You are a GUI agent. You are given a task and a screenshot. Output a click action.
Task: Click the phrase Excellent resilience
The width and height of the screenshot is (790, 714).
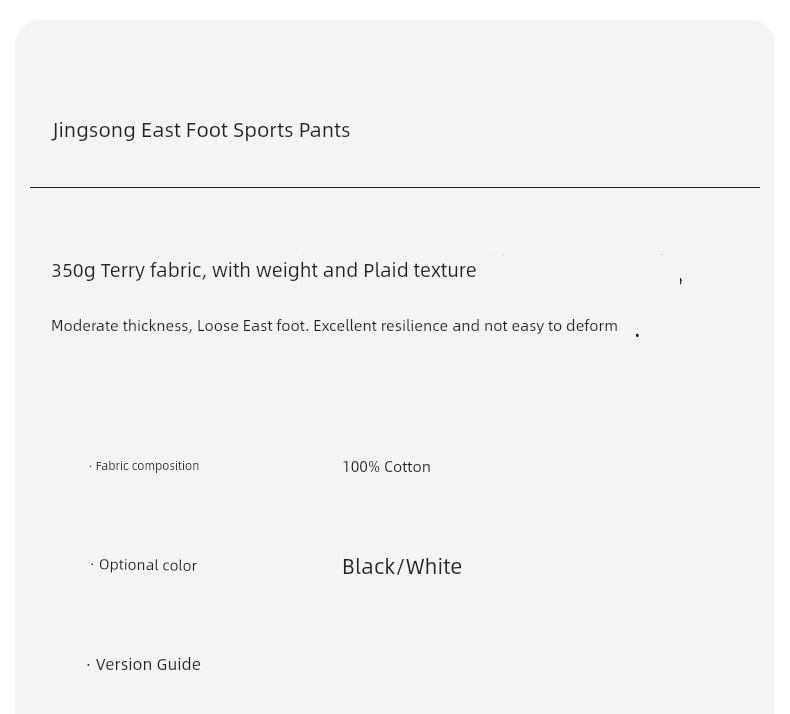coord(381,326)
